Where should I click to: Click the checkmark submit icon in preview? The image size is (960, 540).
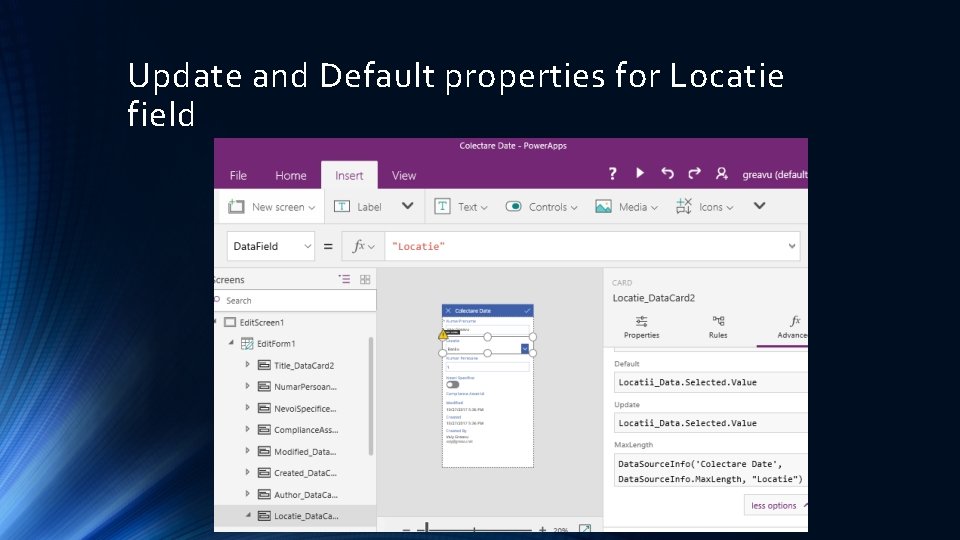coord(527,311)
